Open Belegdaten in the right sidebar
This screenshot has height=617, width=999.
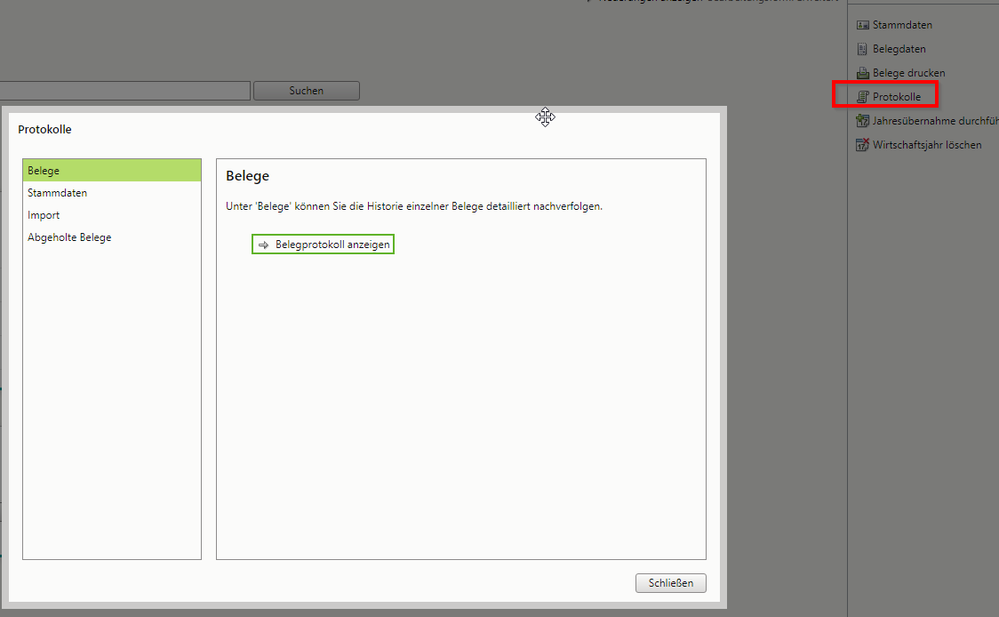[x=899, y=49]
